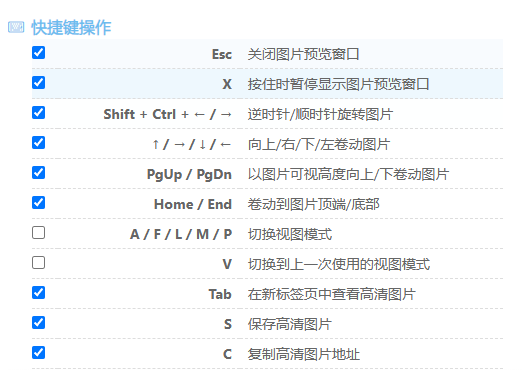Viewport: 522px width, 370px height.
Task: Uncheck the C copy image address checkbox
Action: click(x=39, y=353)
